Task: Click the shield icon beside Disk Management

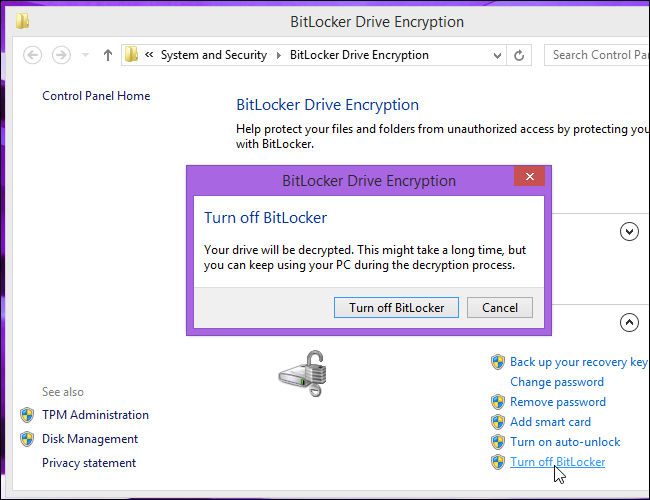Action: click(x=27, y=439)
